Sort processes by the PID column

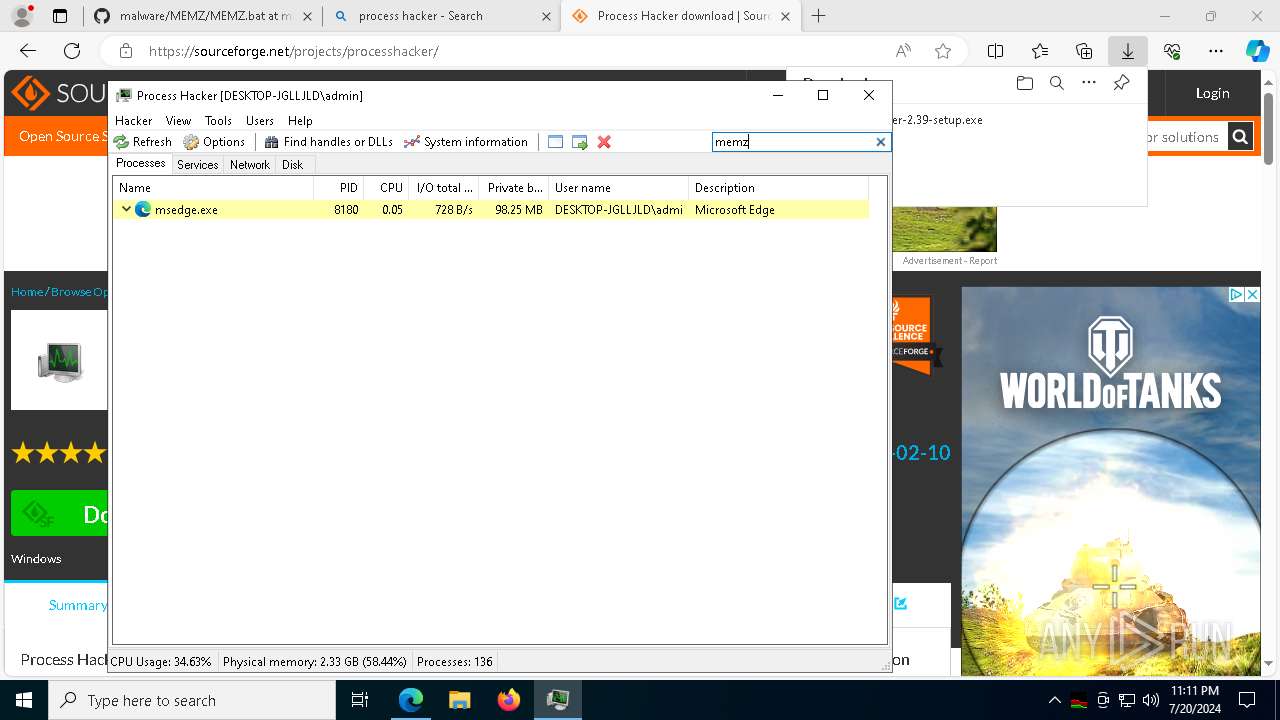(339, 187)
